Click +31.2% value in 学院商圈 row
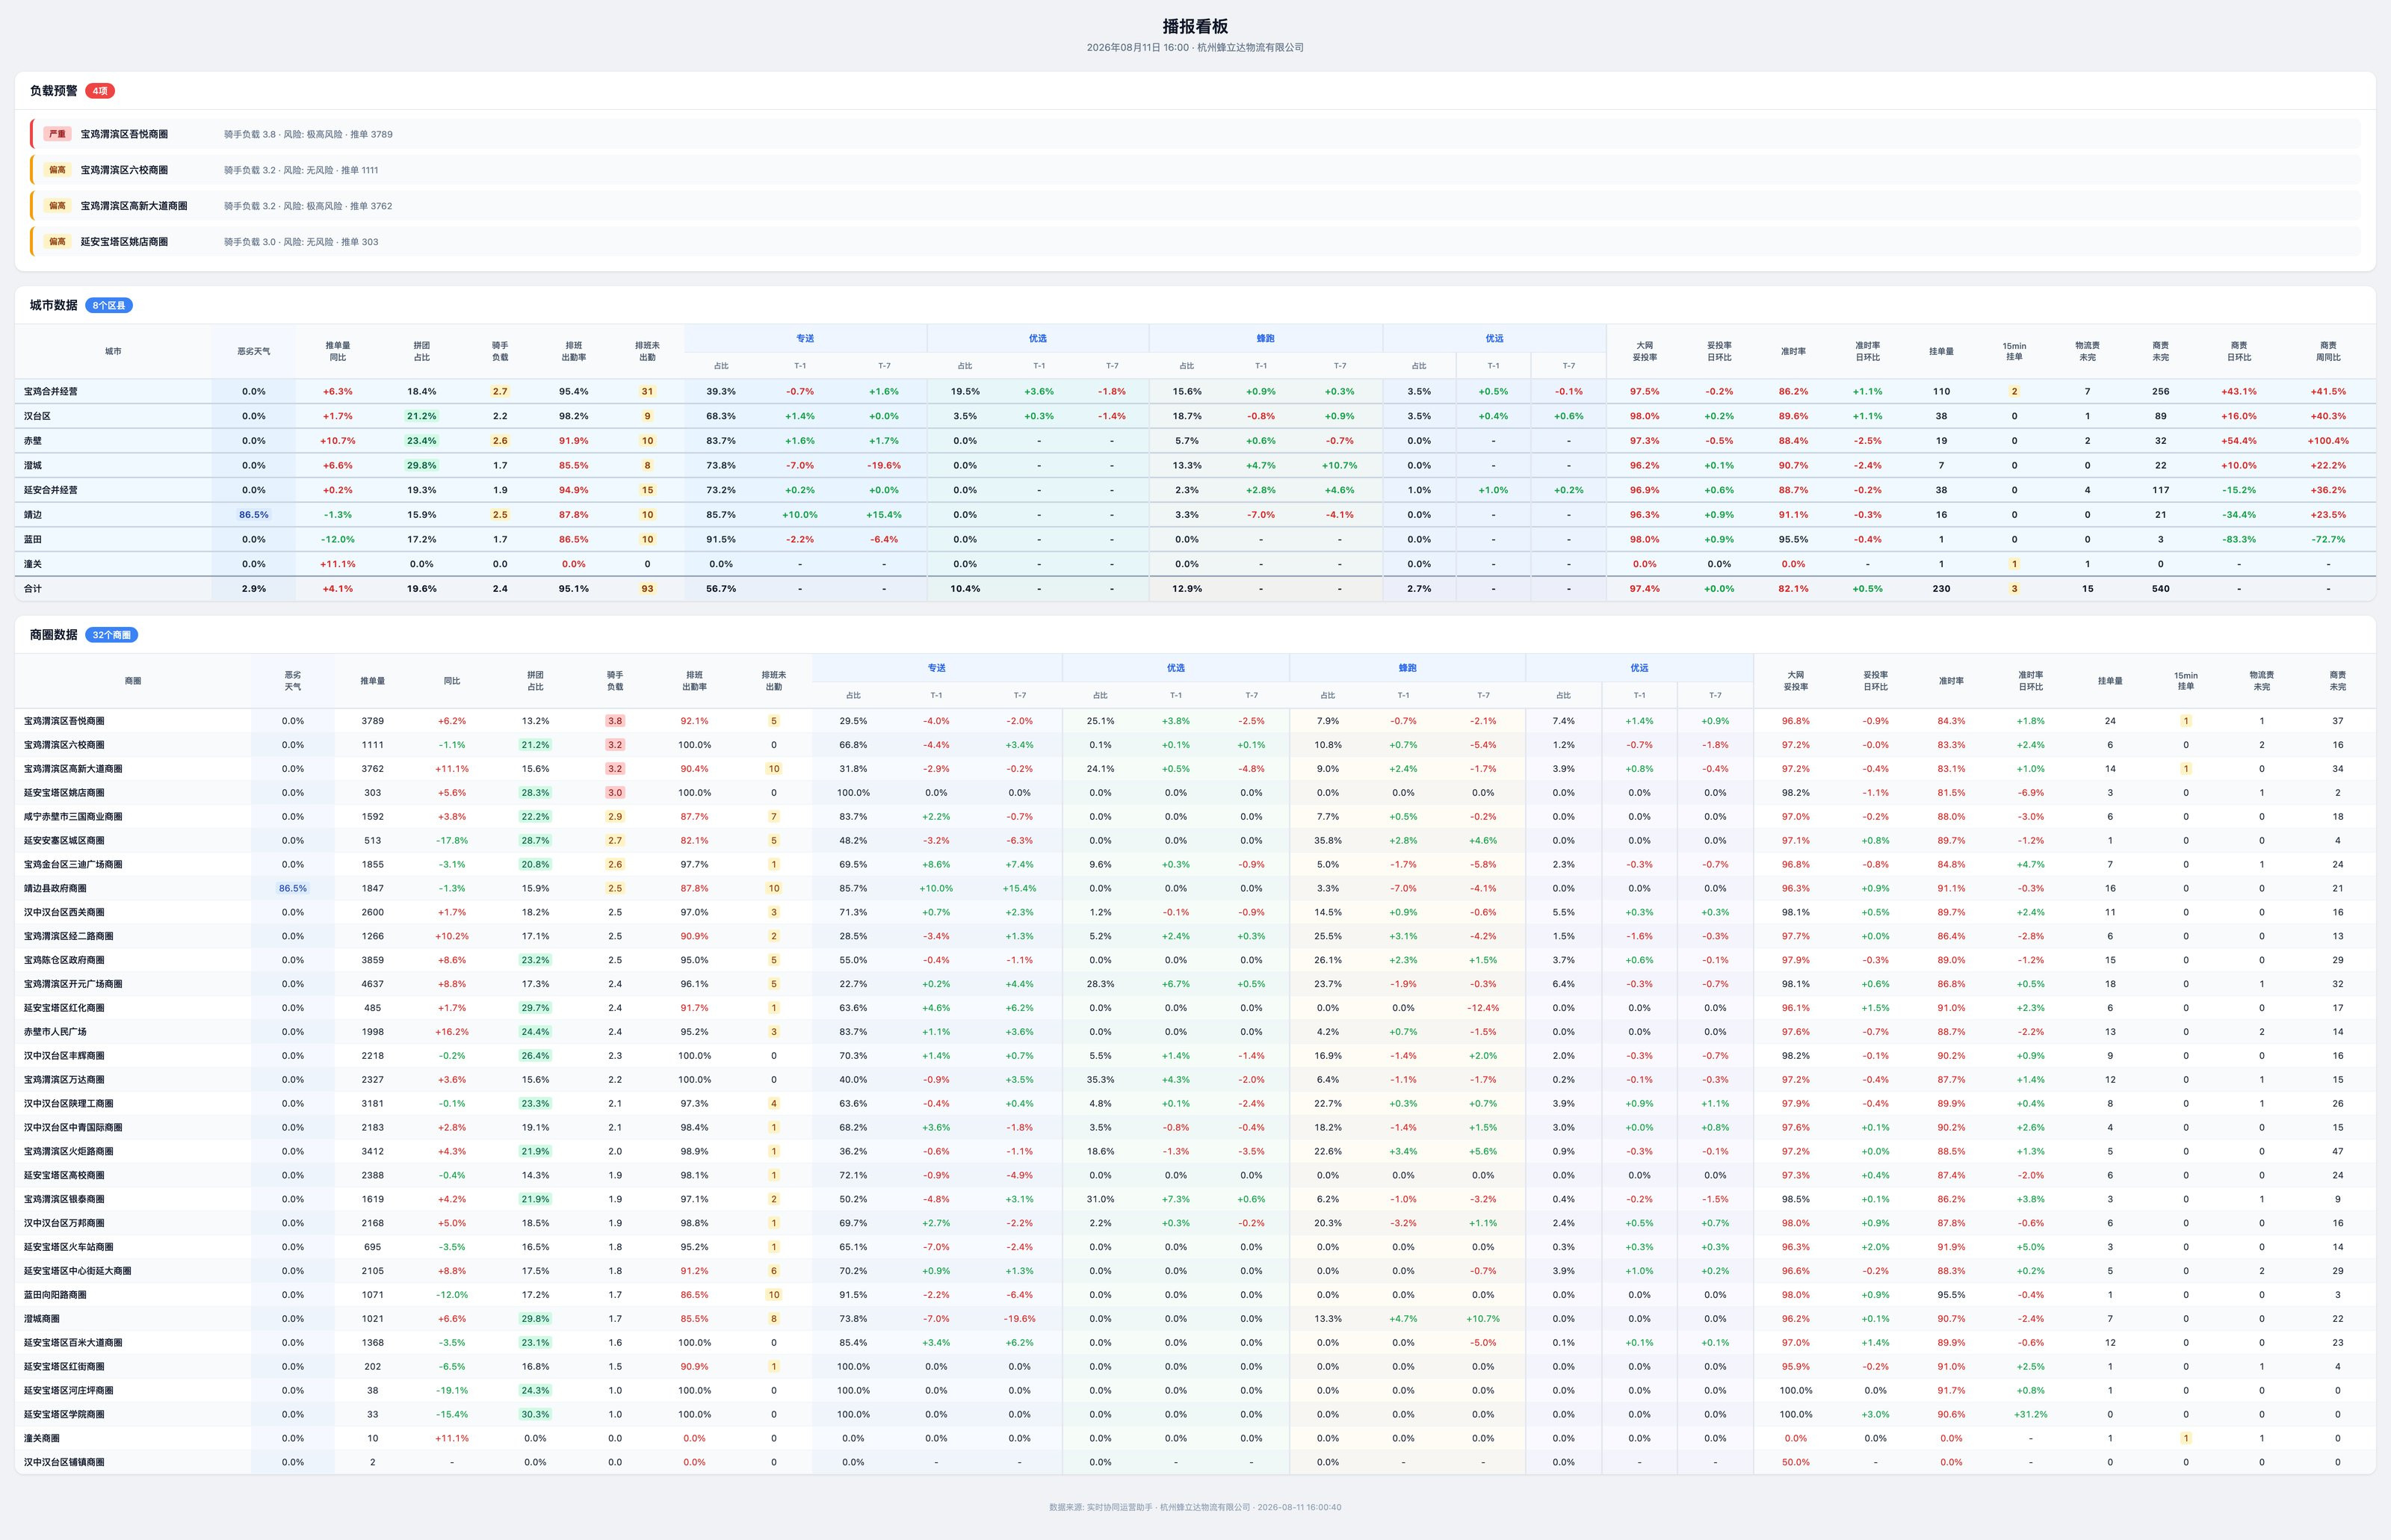 [2031, 1414]
